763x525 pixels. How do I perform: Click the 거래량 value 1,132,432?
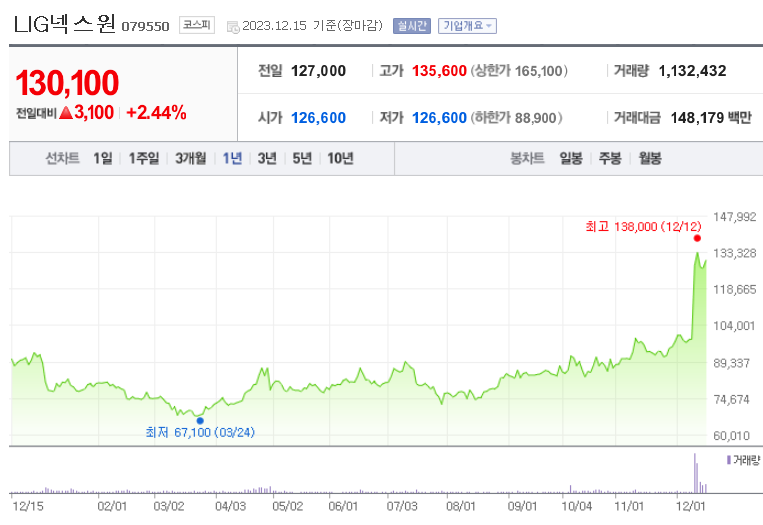pyautogui.click(x=692, y=71)
